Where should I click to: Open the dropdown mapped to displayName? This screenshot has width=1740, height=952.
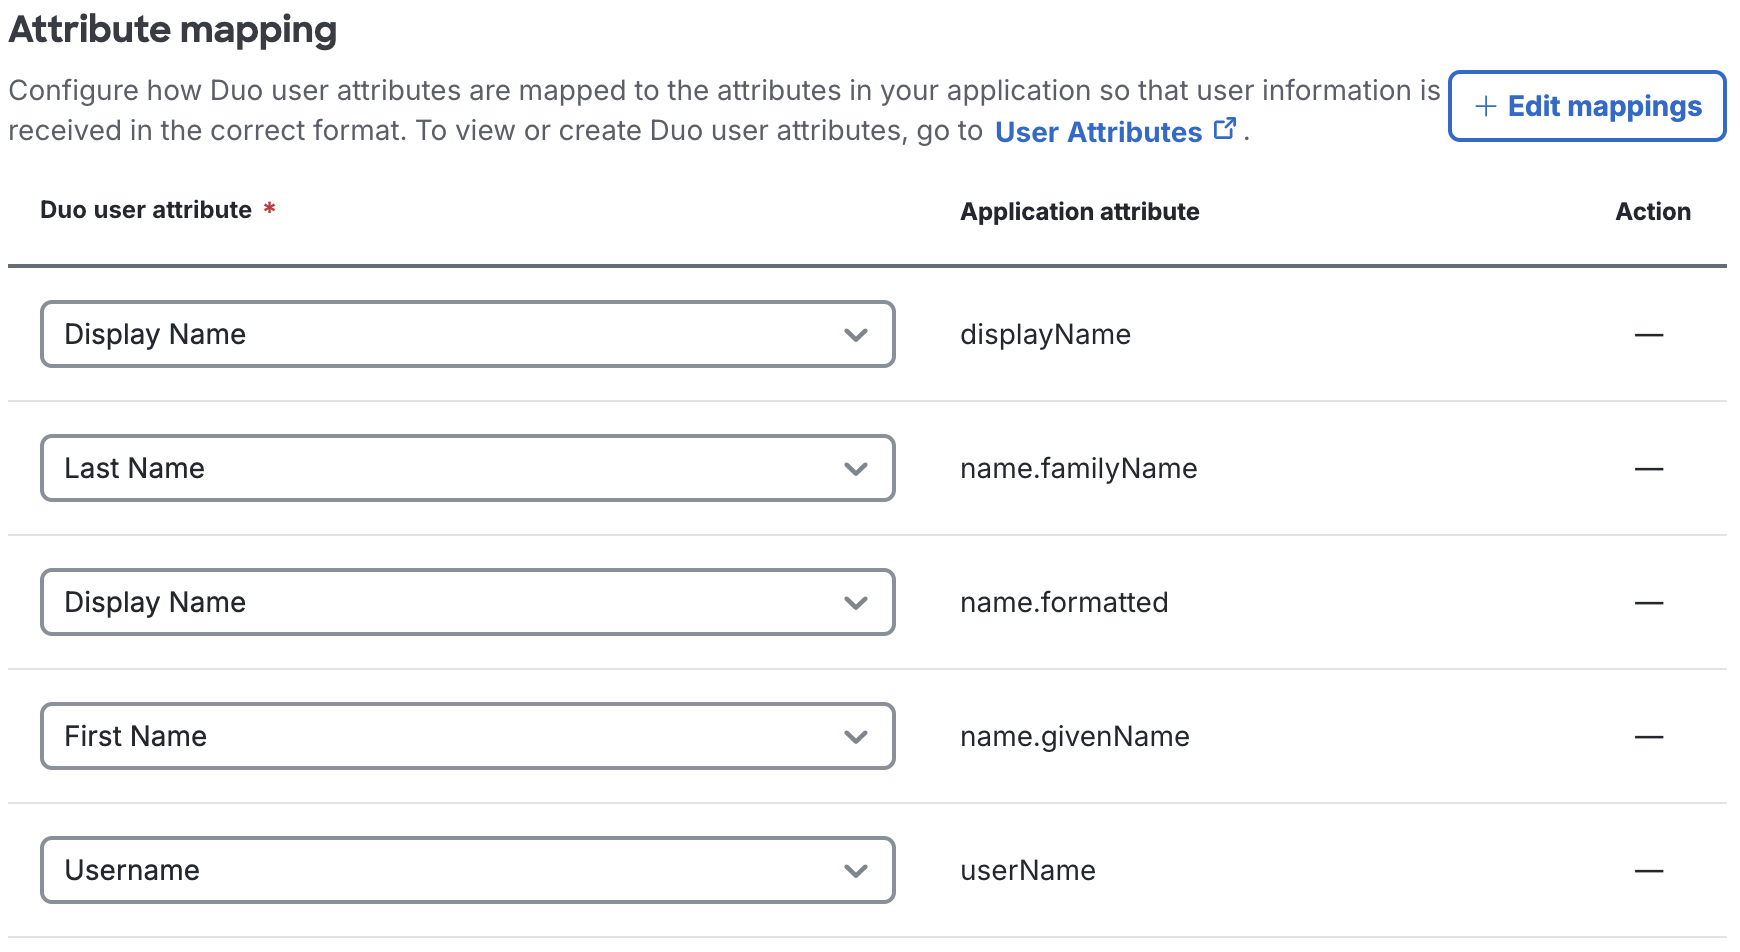466,335
